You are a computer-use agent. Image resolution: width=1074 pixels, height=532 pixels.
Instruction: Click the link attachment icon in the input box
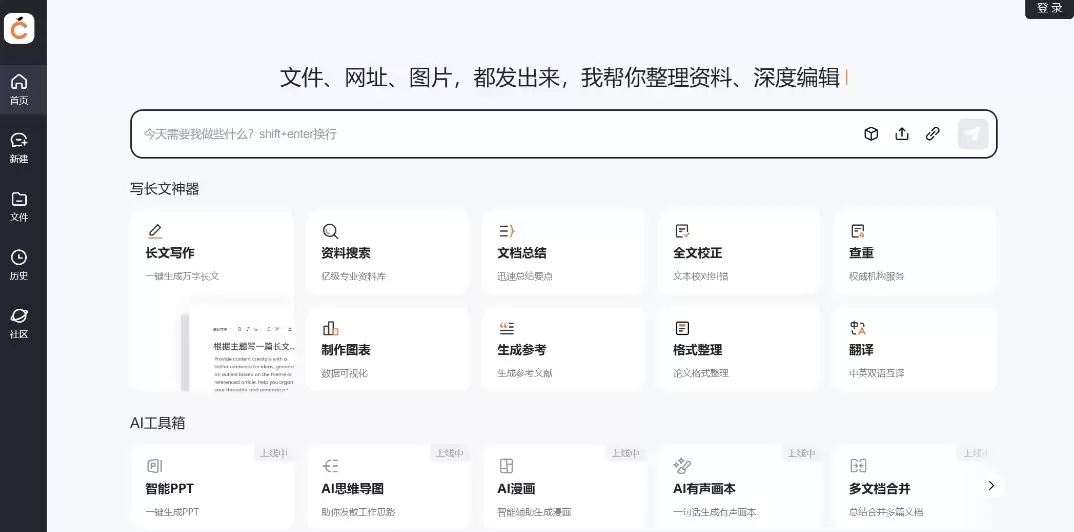pos(933,134)
